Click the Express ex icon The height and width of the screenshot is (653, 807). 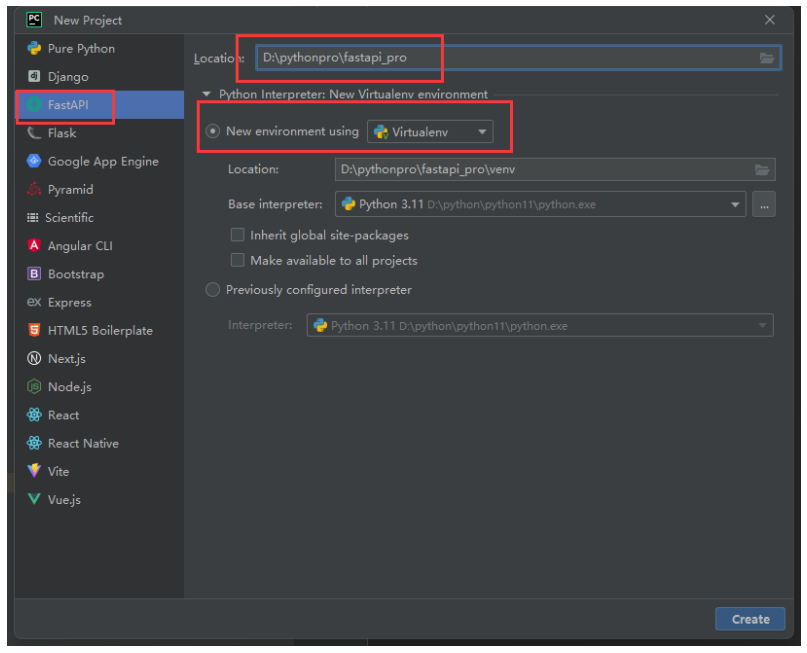coord(34,302)
